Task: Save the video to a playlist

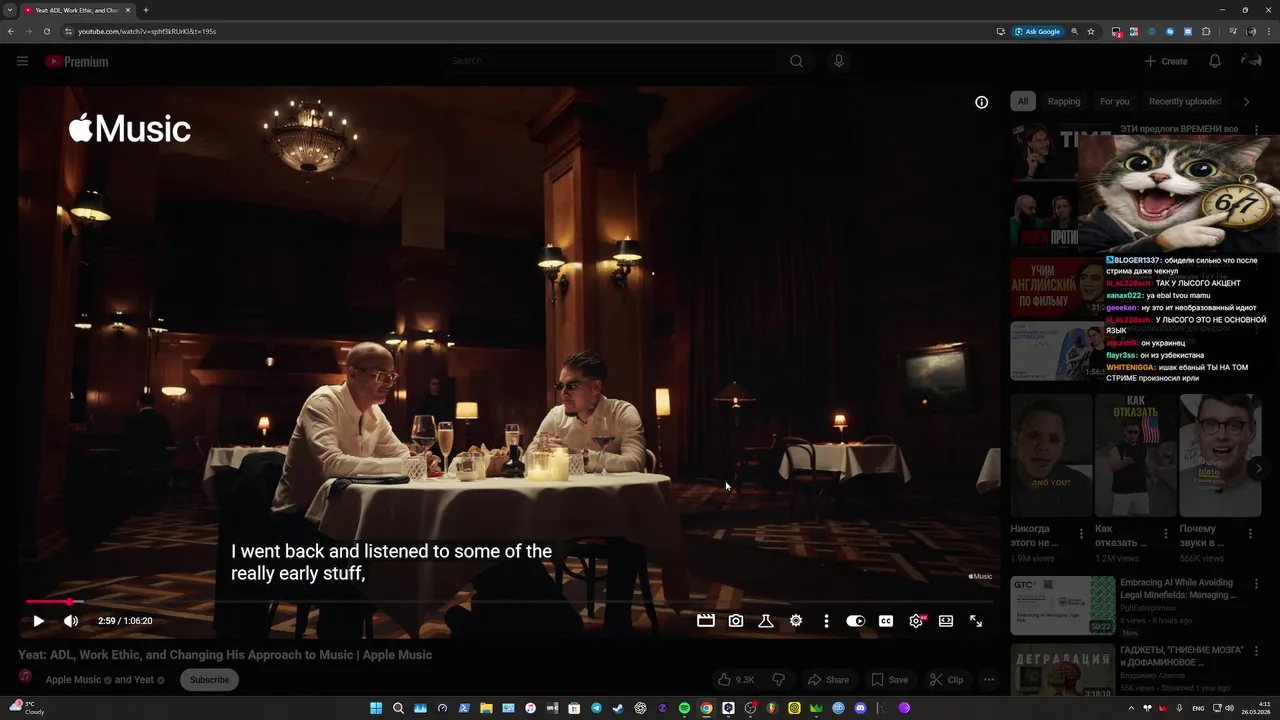Action: coord(890,680)
